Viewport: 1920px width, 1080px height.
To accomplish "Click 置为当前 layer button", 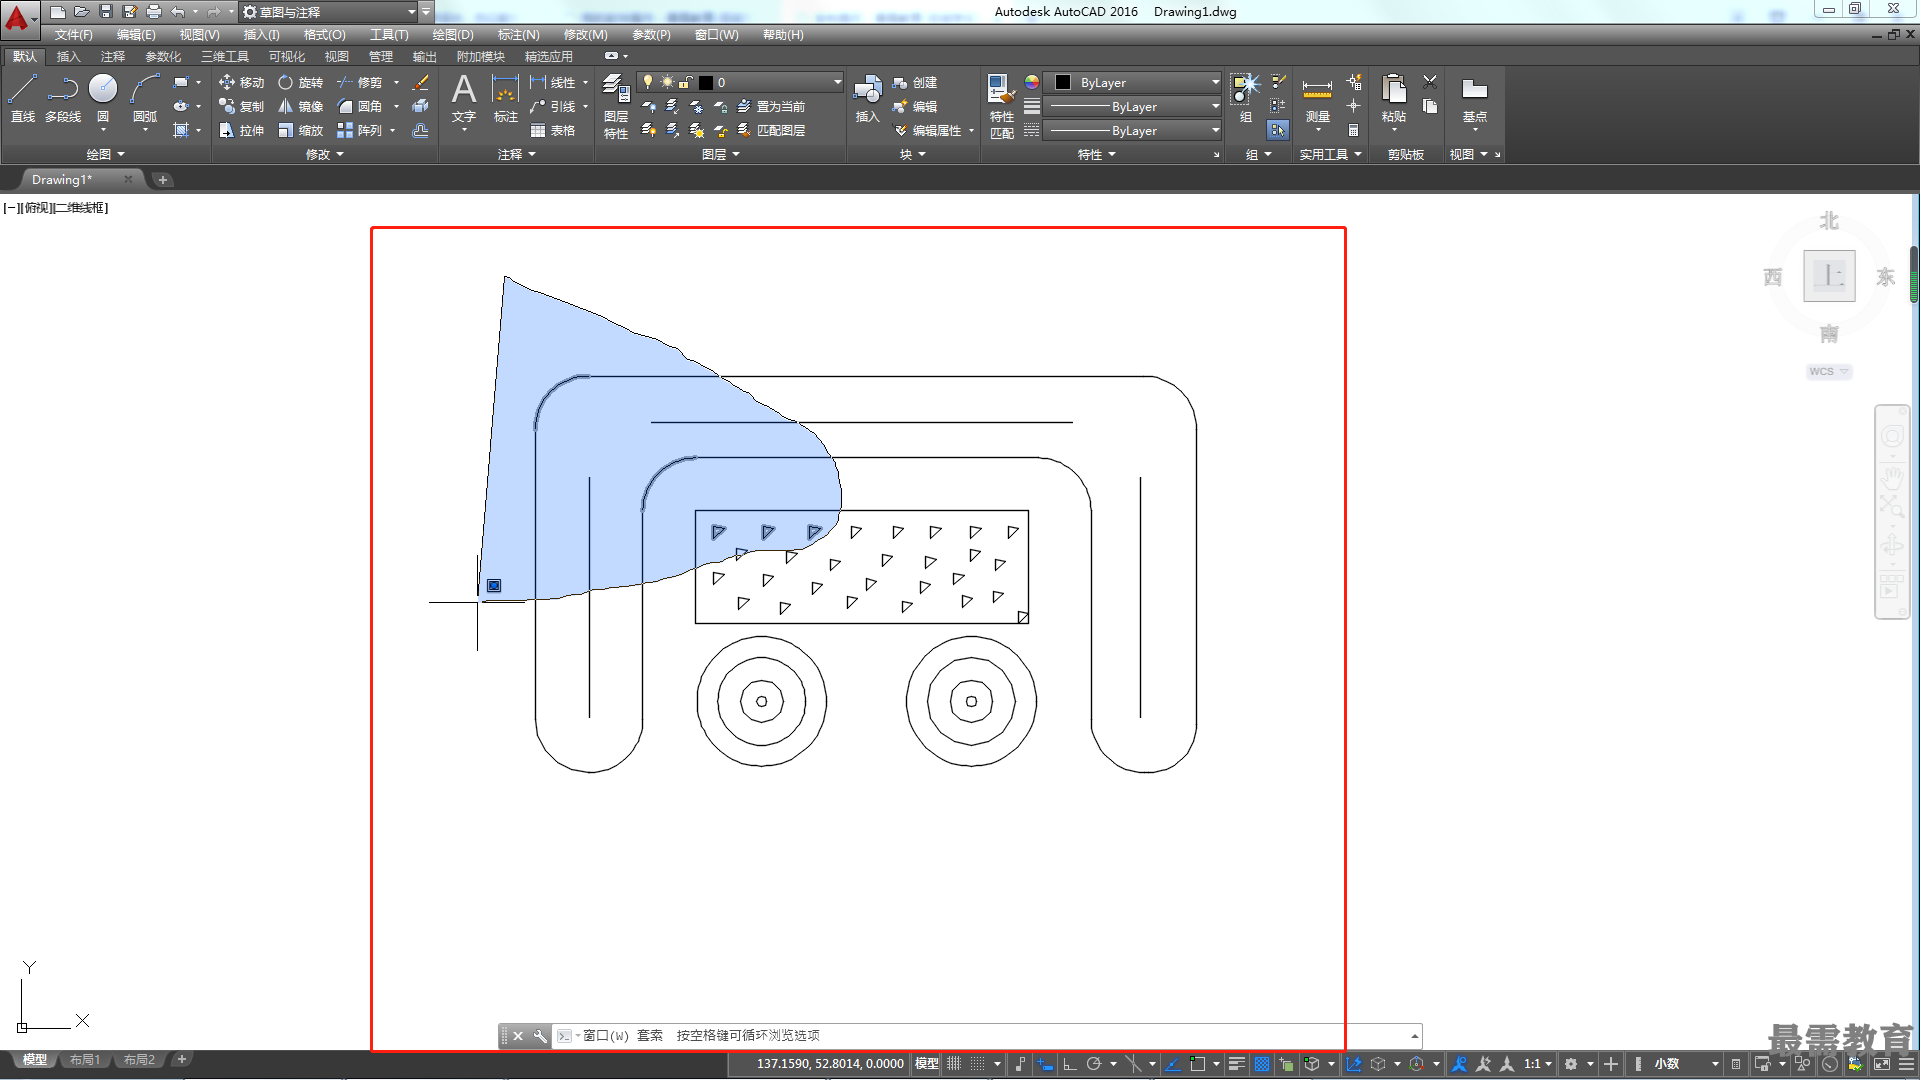I will pyautogui.click(x=771, y=106).
